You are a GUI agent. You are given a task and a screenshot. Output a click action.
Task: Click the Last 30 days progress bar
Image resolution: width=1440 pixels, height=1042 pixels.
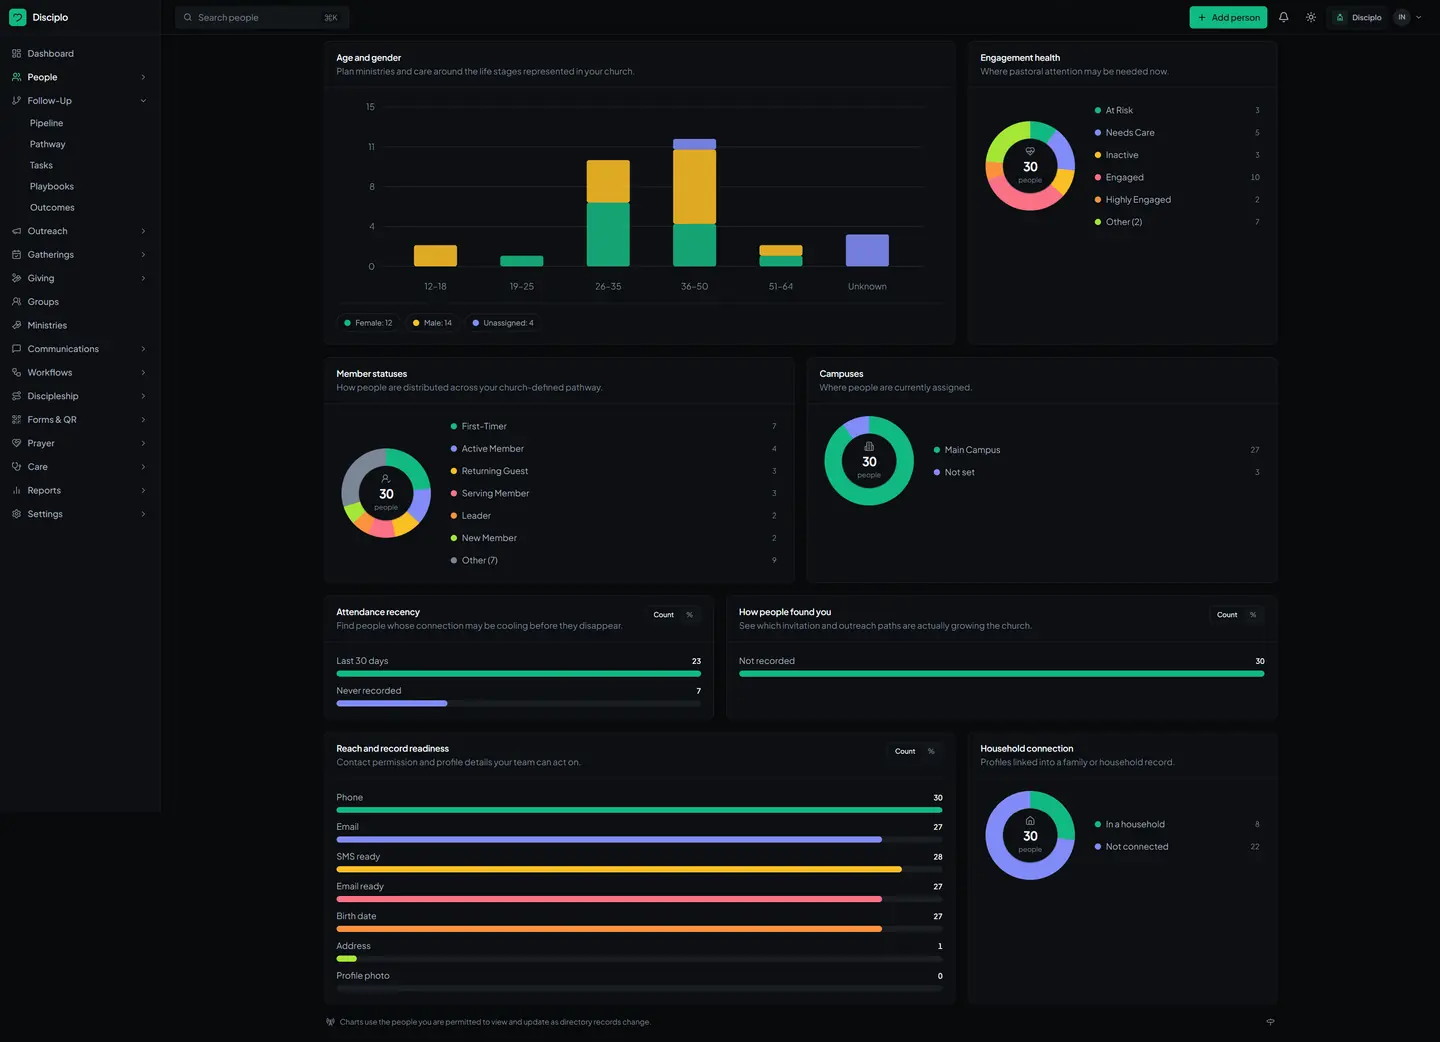(x=518, y=674)
